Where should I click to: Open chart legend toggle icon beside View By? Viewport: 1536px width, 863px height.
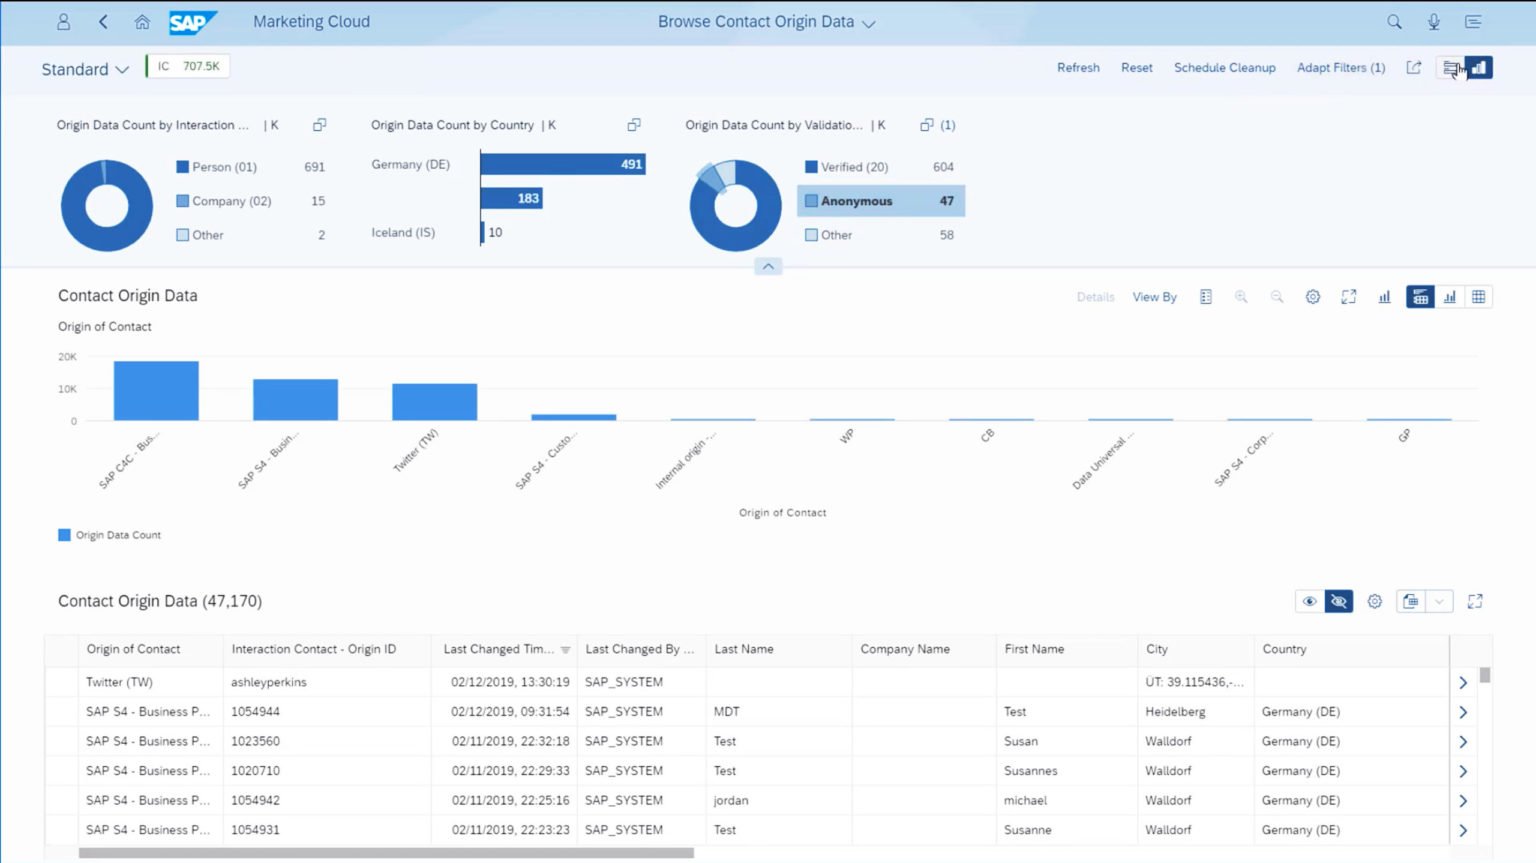[x=1206, y=297]
